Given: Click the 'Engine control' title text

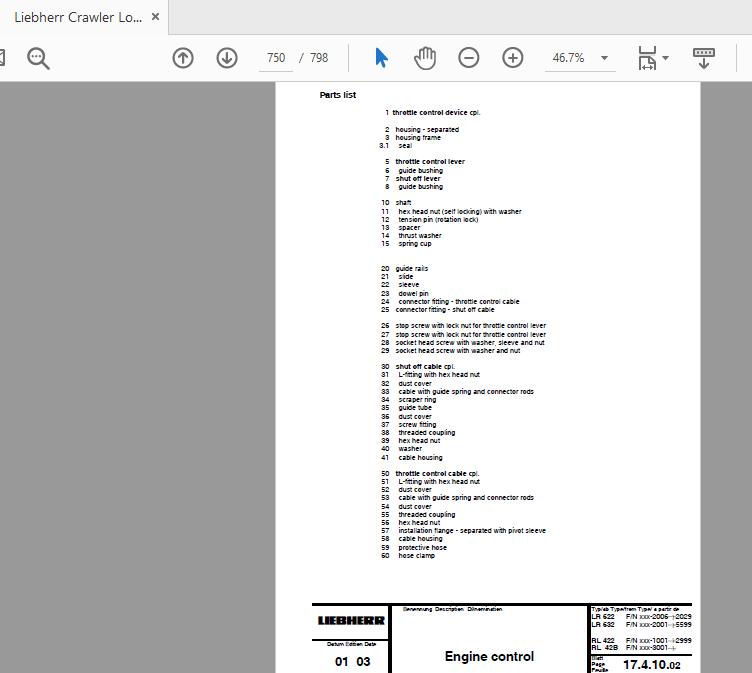Looking at the screenshot, I should point(489,656).
